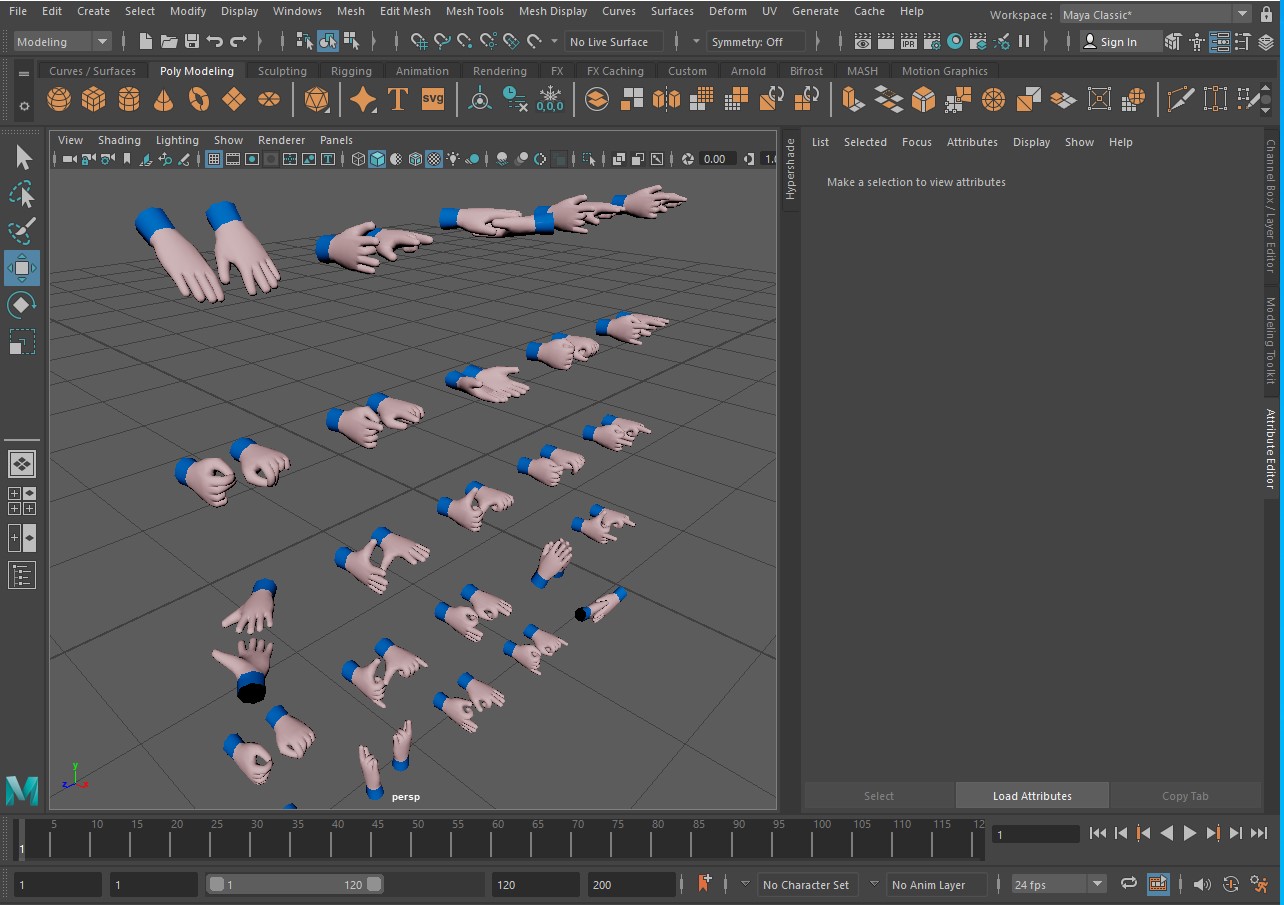Click the playback range slider bar

(294, 885)
